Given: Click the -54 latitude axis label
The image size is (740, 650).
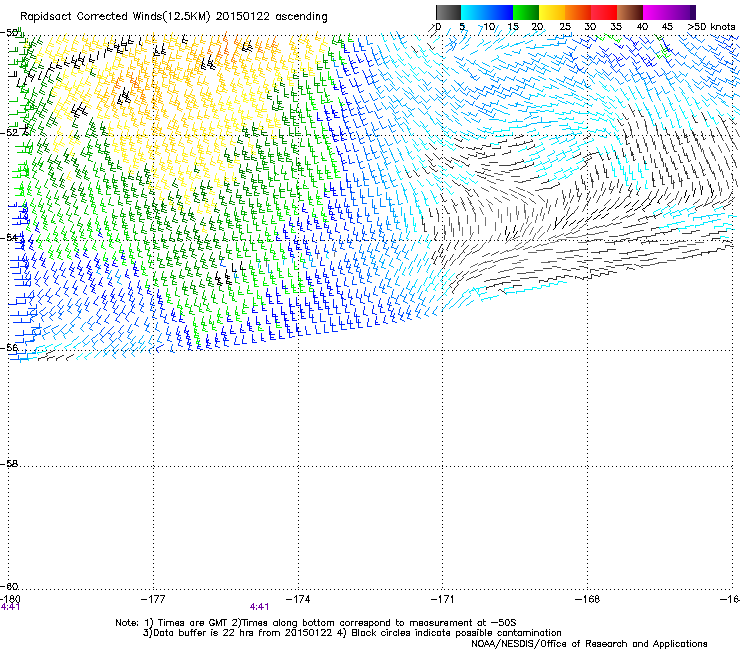Looking at the screenshot, I should [9, 237].
